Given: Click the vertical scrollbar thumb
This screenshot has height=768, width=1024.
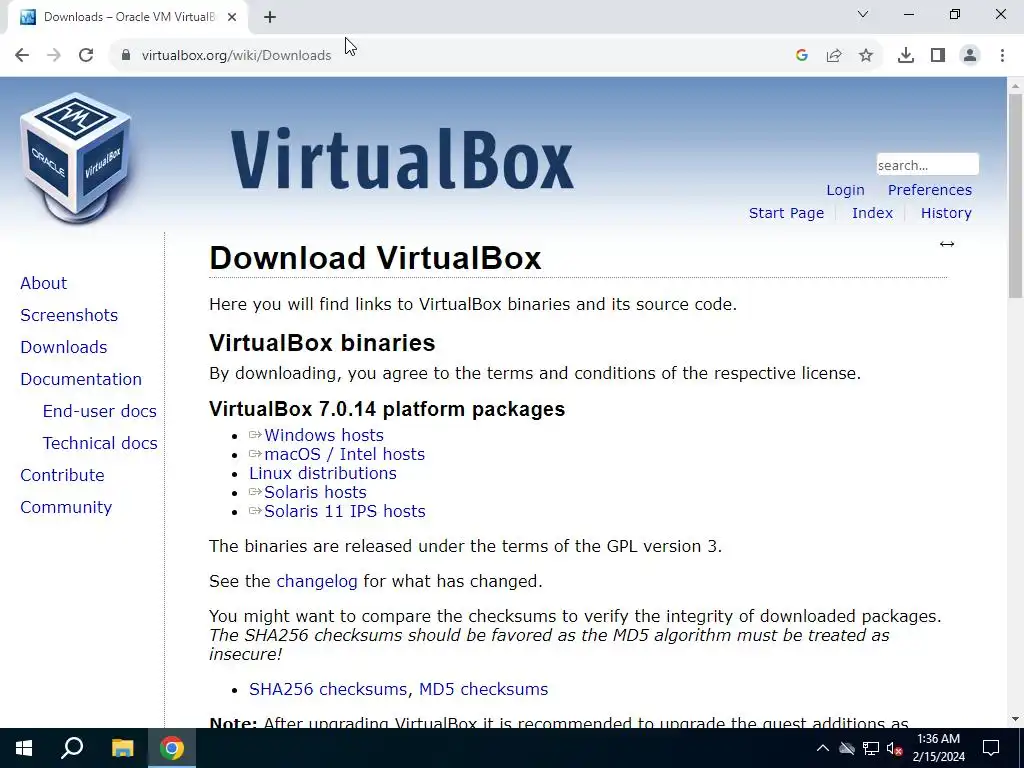Looking at the screenshot, I should (x=1015, y=196).
